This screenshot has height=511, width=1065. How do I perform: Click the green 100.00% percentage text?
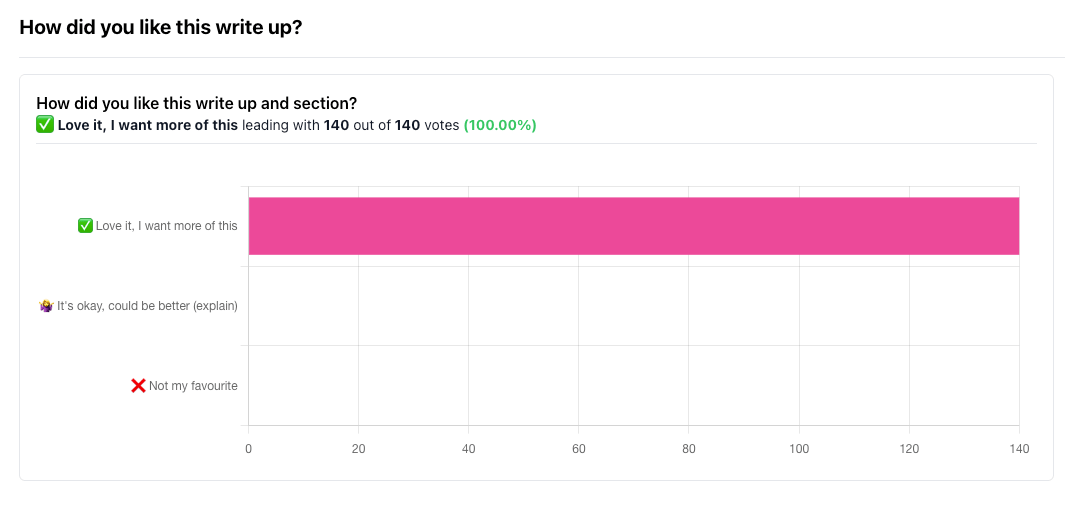click(500, 125)
